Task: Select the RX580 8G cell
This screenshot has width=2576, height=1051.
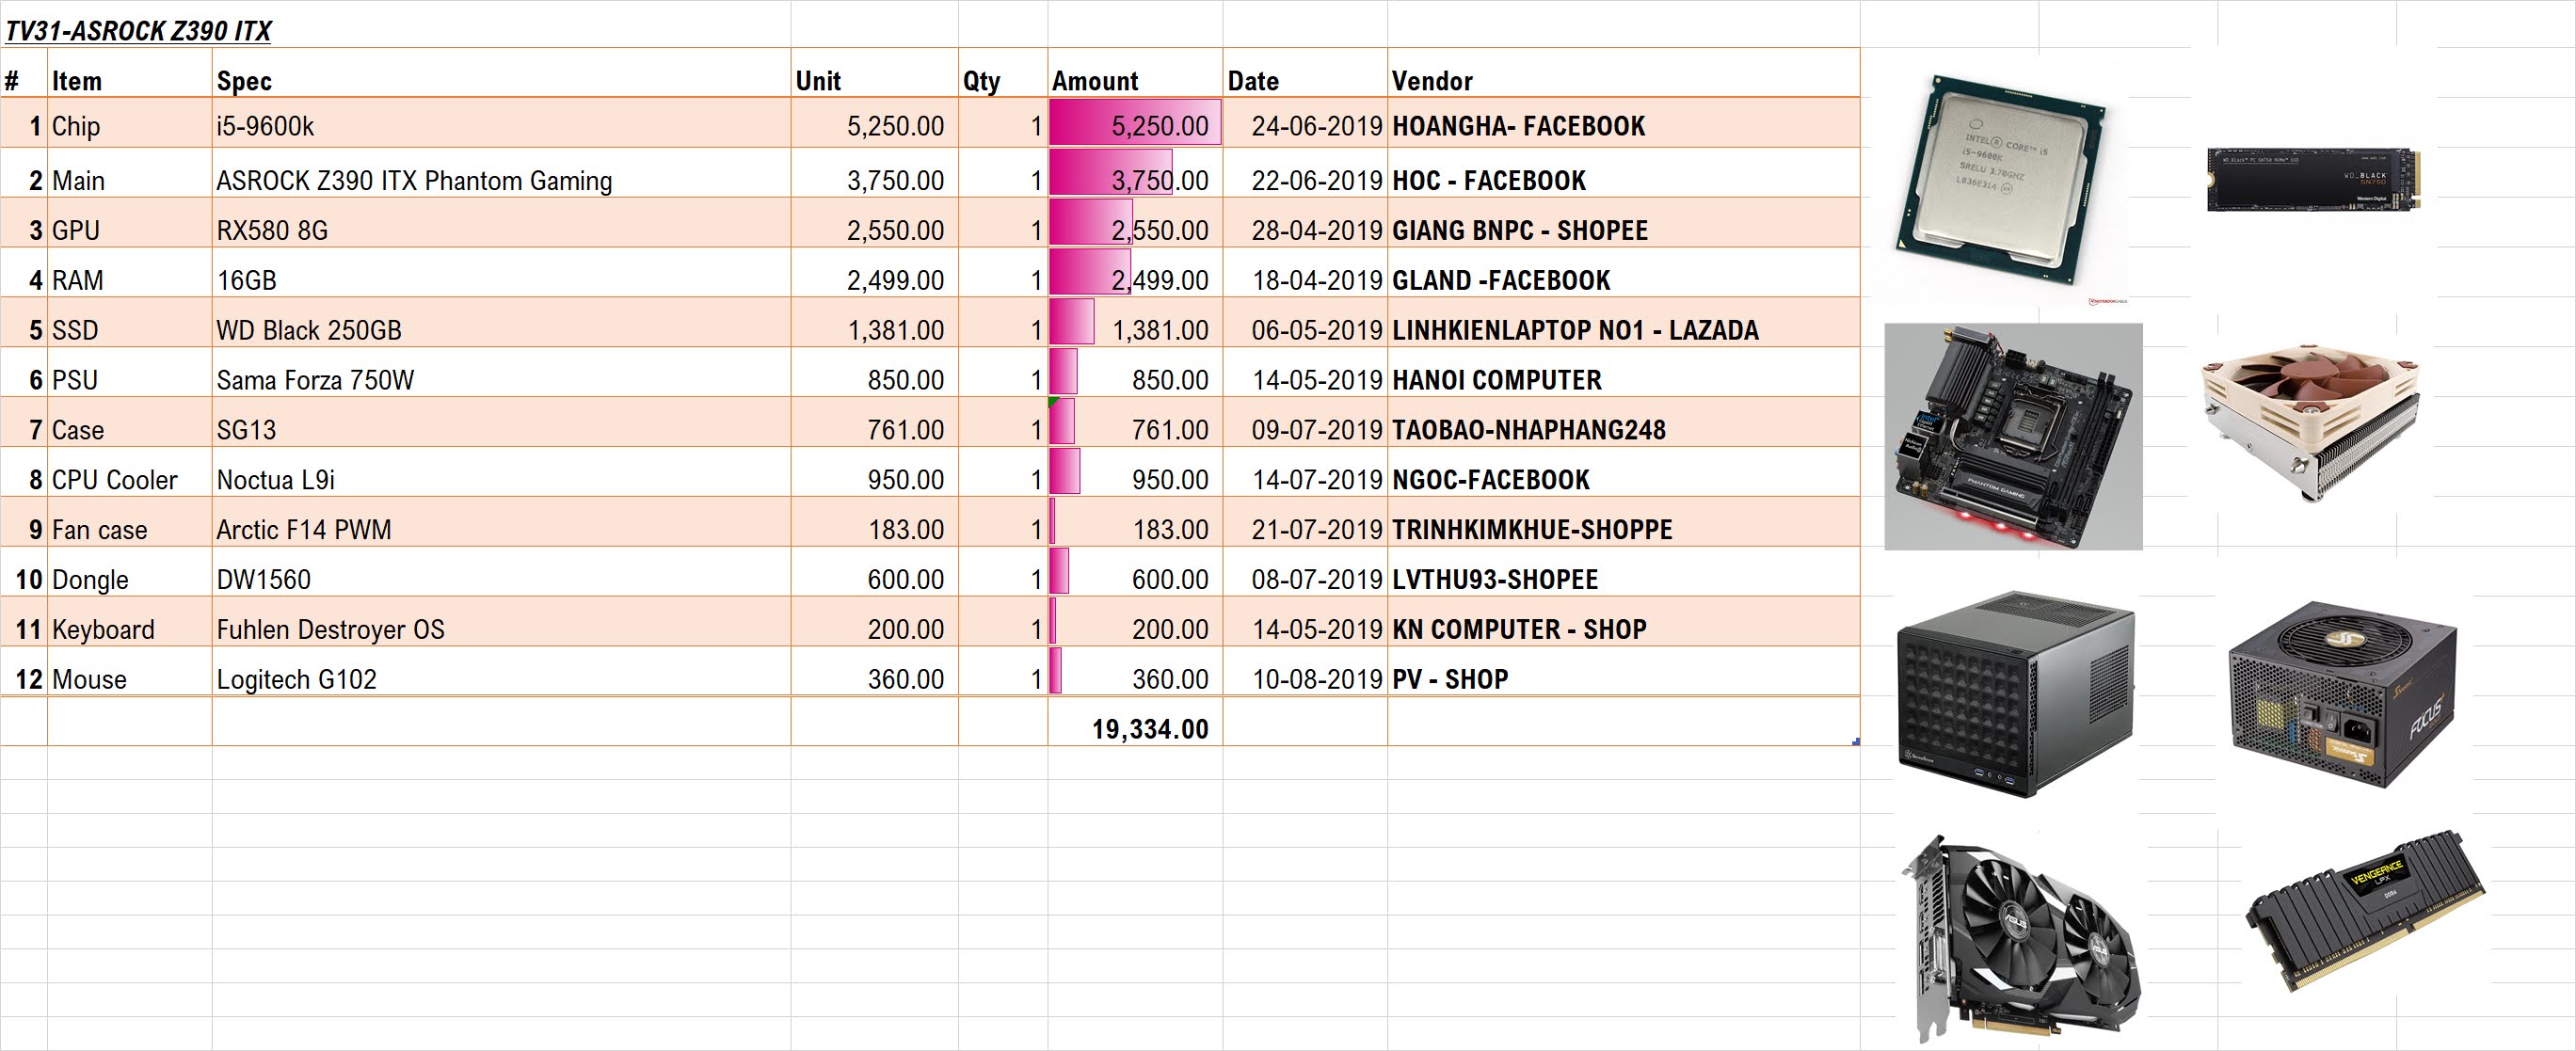Action: (501, 224)
